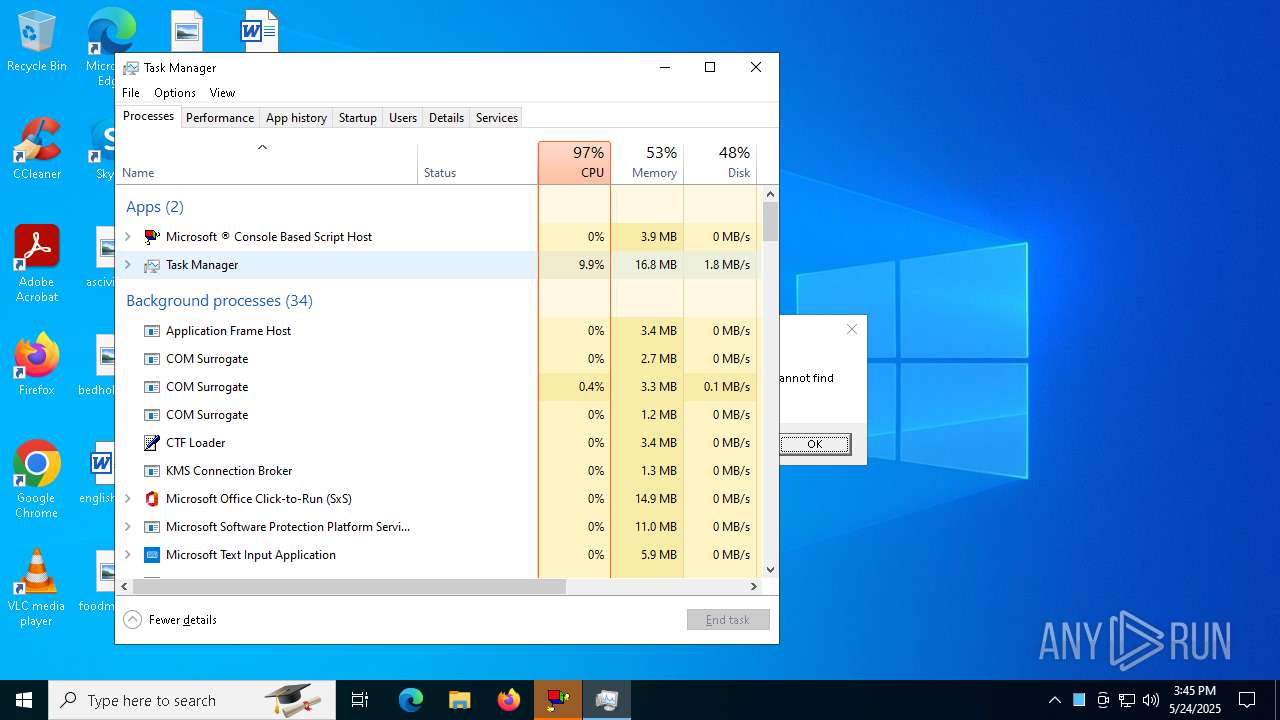Open Firefox desktop shortcut
This screenshot has height=720, width=1280.
[x=37, y=365]
